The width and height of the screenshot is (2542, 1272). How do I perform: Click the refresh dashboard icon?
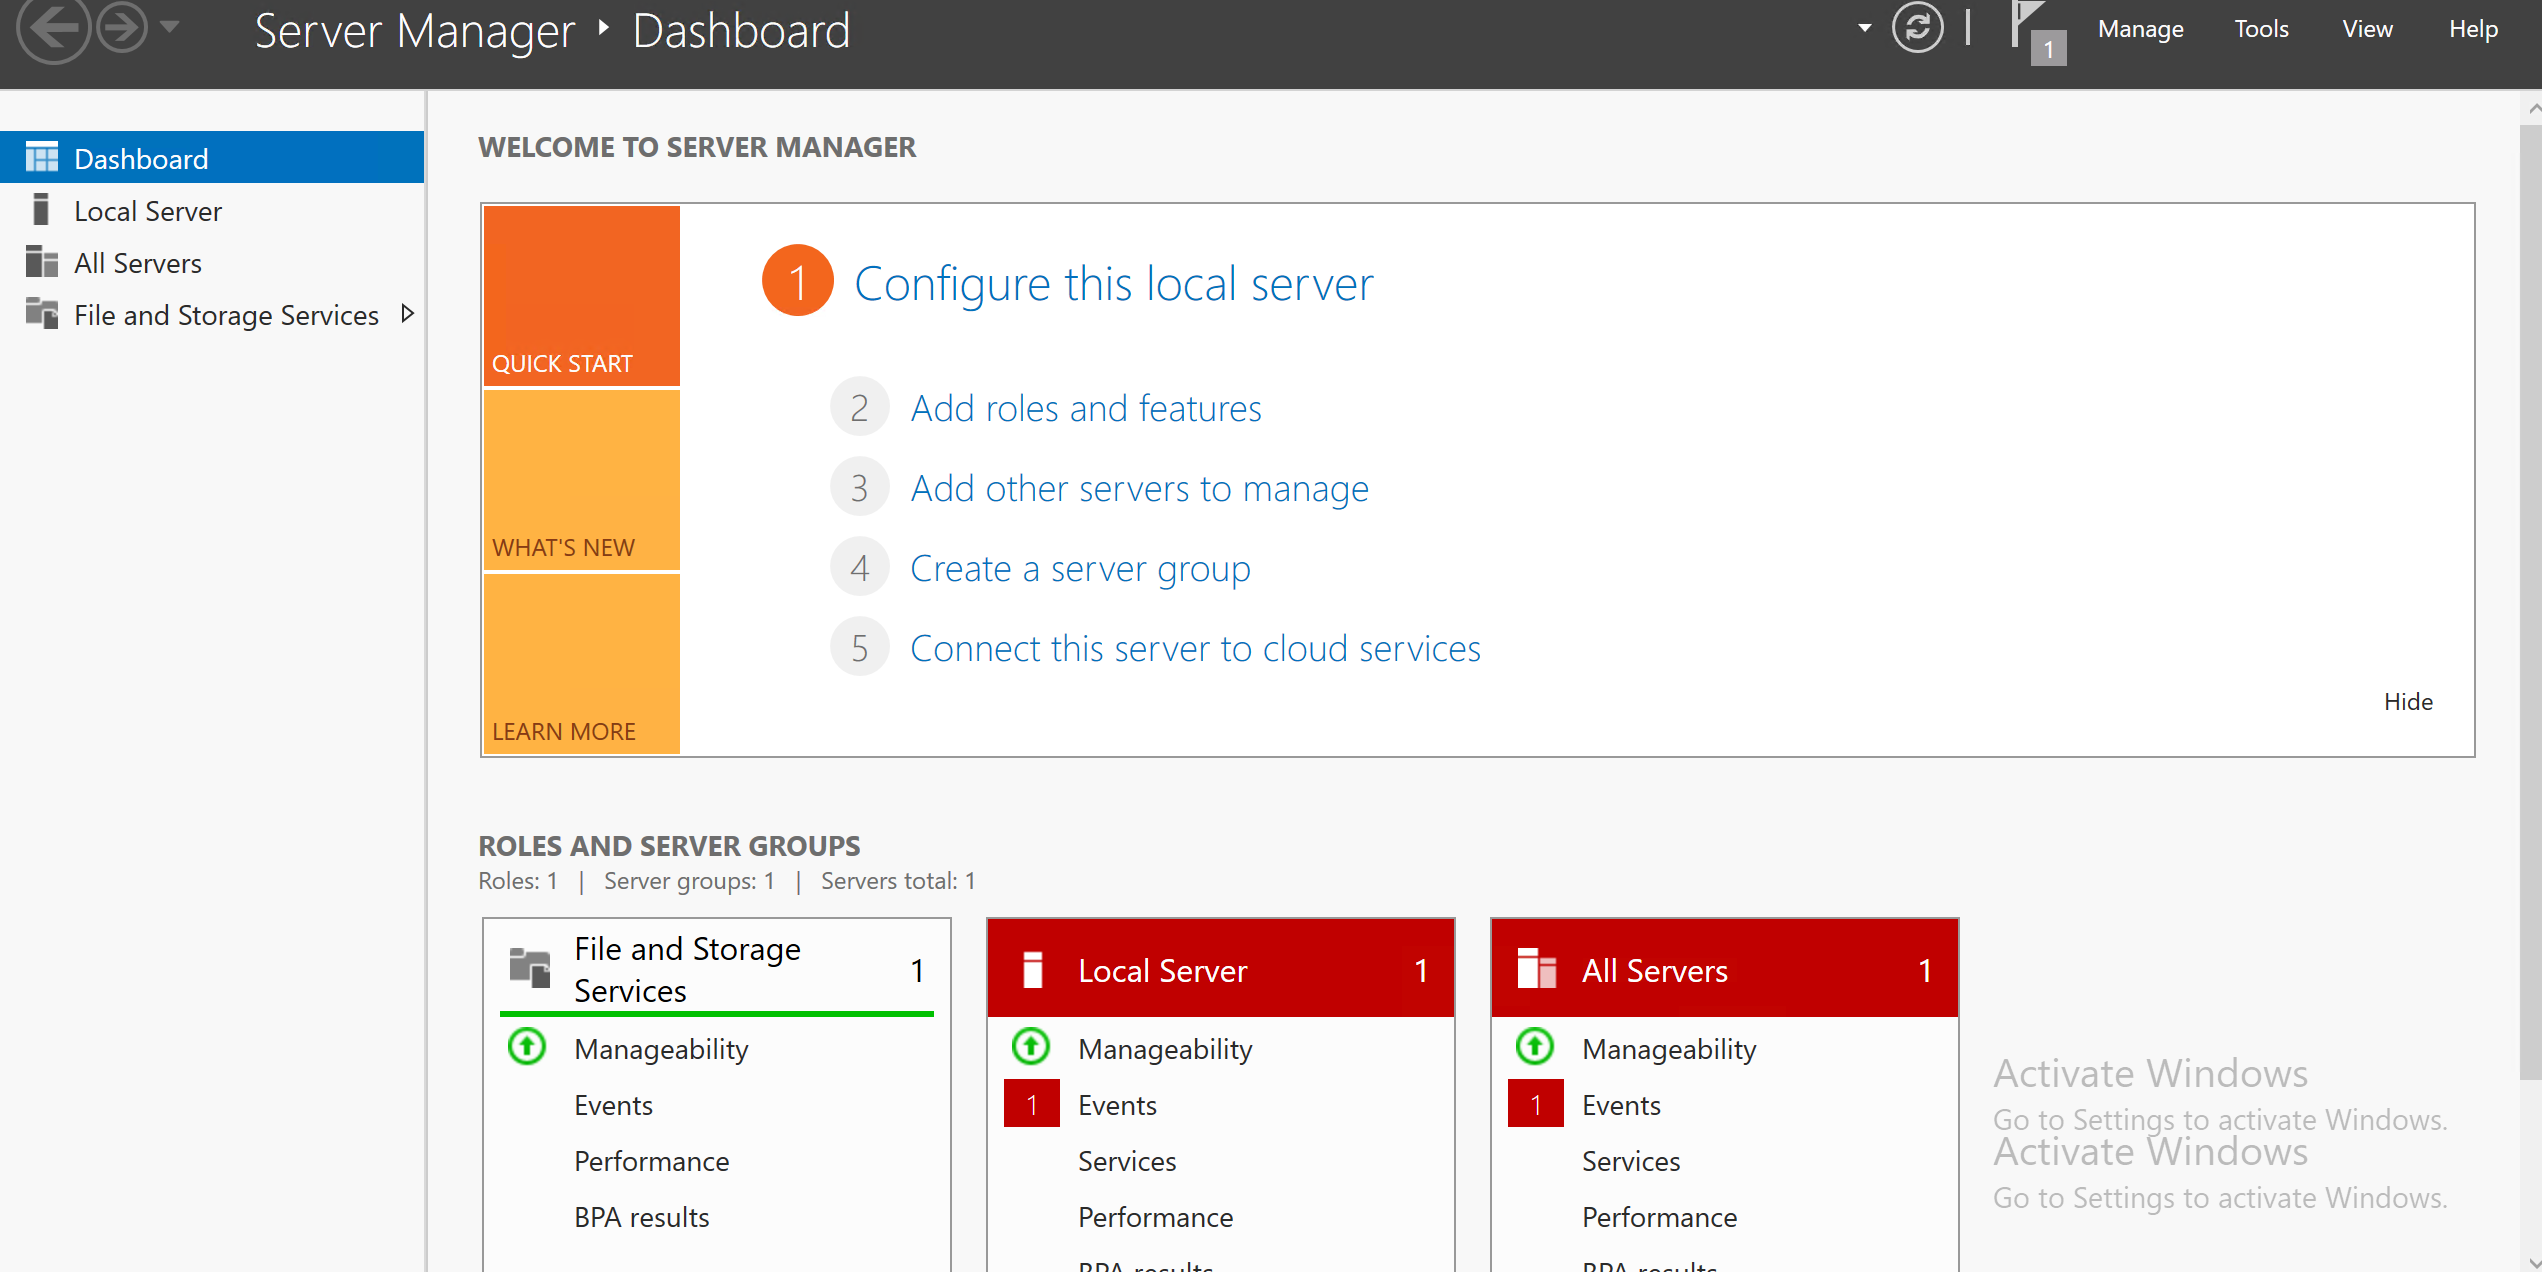1916,28
